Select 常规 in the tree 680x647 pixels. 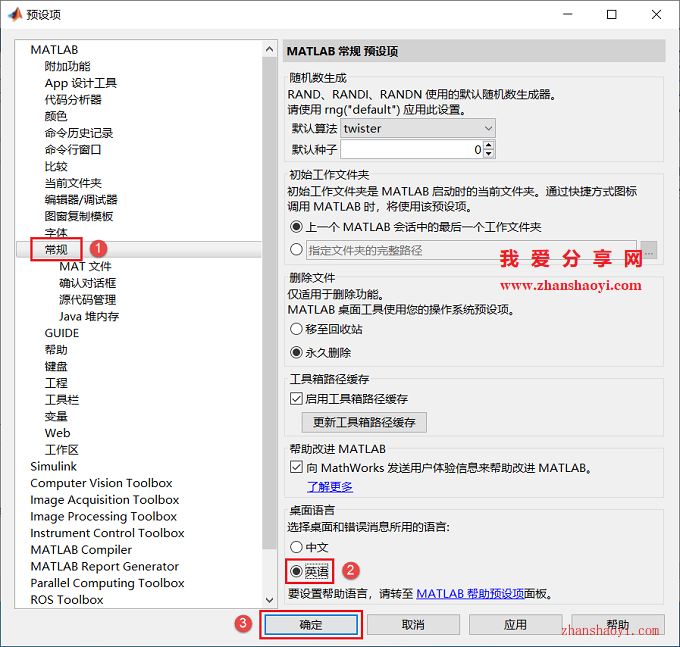(56, 249)
